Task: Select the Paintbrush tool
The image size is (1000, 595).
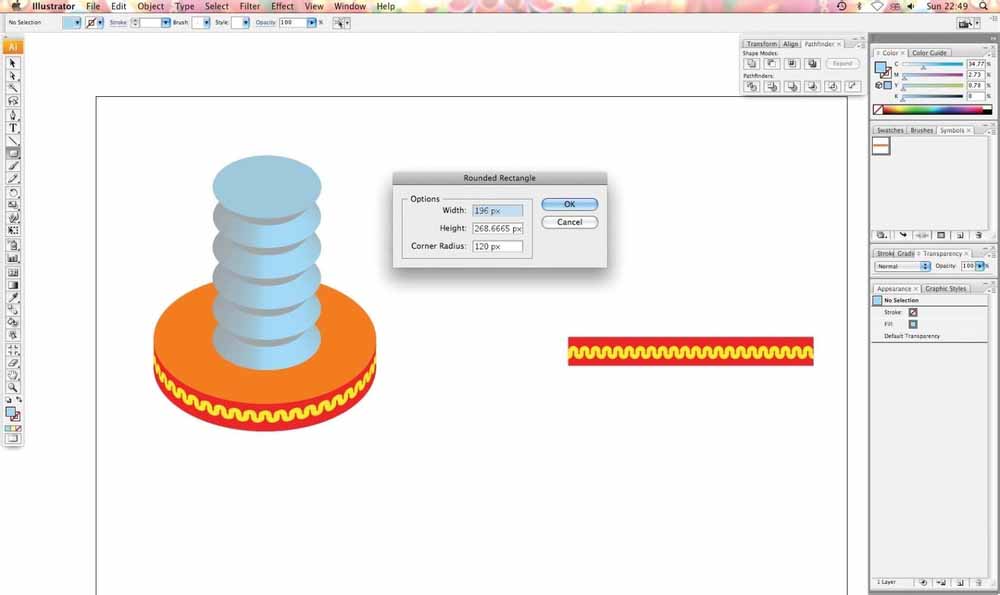Action: (12, 166)
